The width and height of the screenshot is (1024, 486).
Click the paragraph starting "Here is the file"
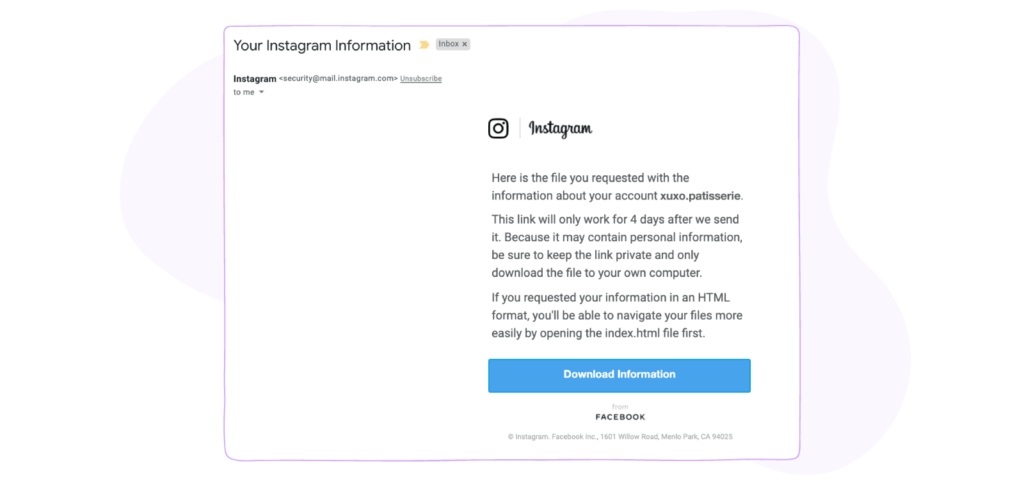(617, 187)
